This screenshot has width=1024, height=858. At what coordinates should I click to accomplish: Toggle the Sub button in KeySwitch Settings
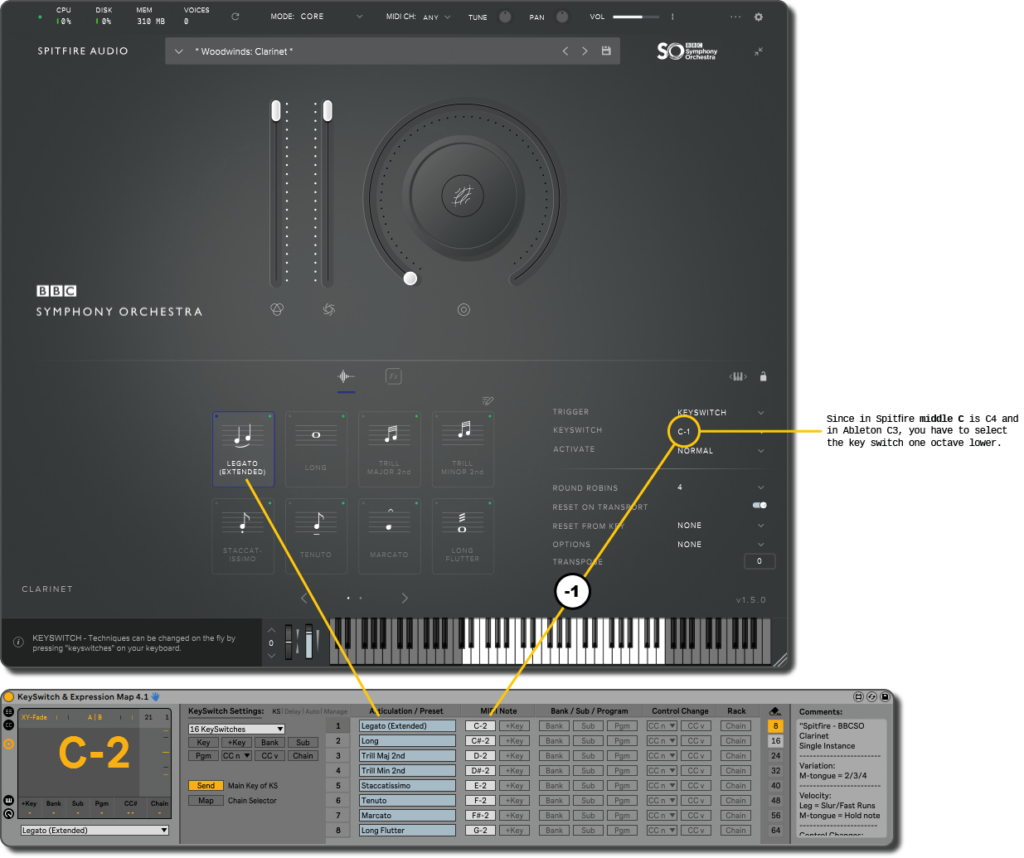tap(303, 742)
